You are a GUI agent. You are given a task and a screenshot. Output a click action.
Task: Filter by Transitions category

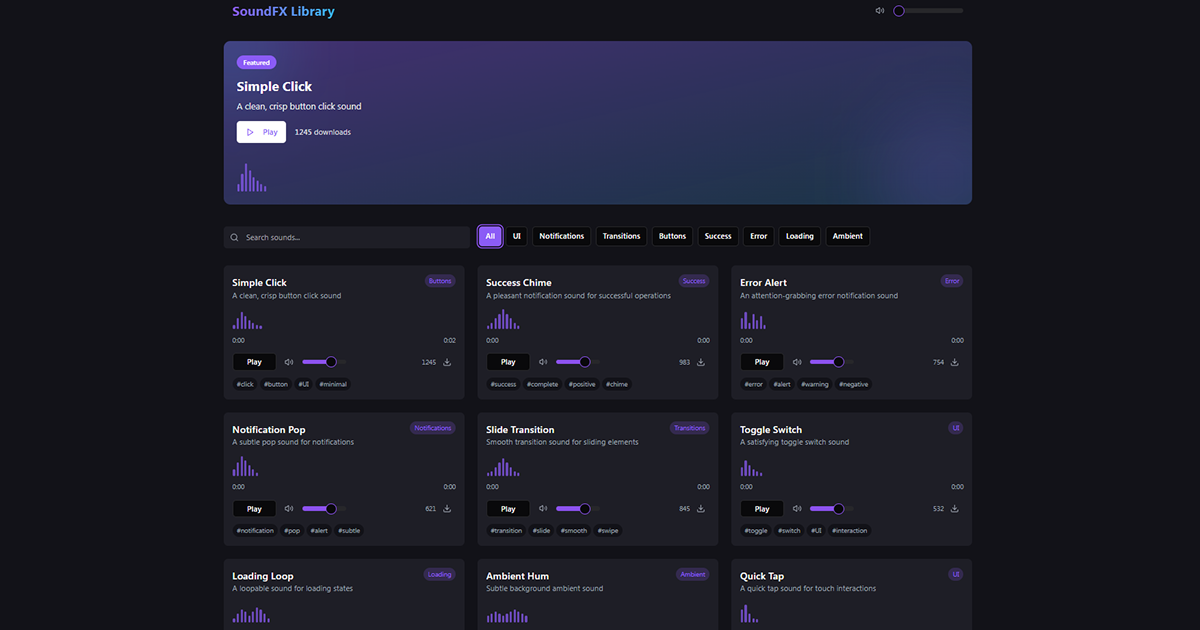621,236
